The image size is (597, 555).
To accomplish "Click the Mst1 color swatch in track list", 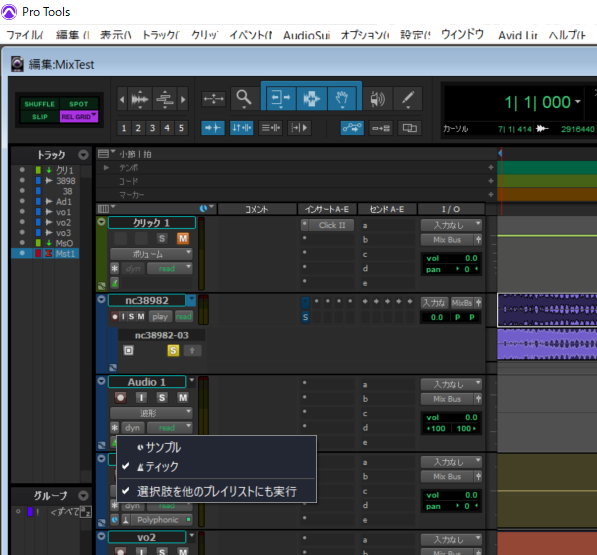I will (38, 254).
